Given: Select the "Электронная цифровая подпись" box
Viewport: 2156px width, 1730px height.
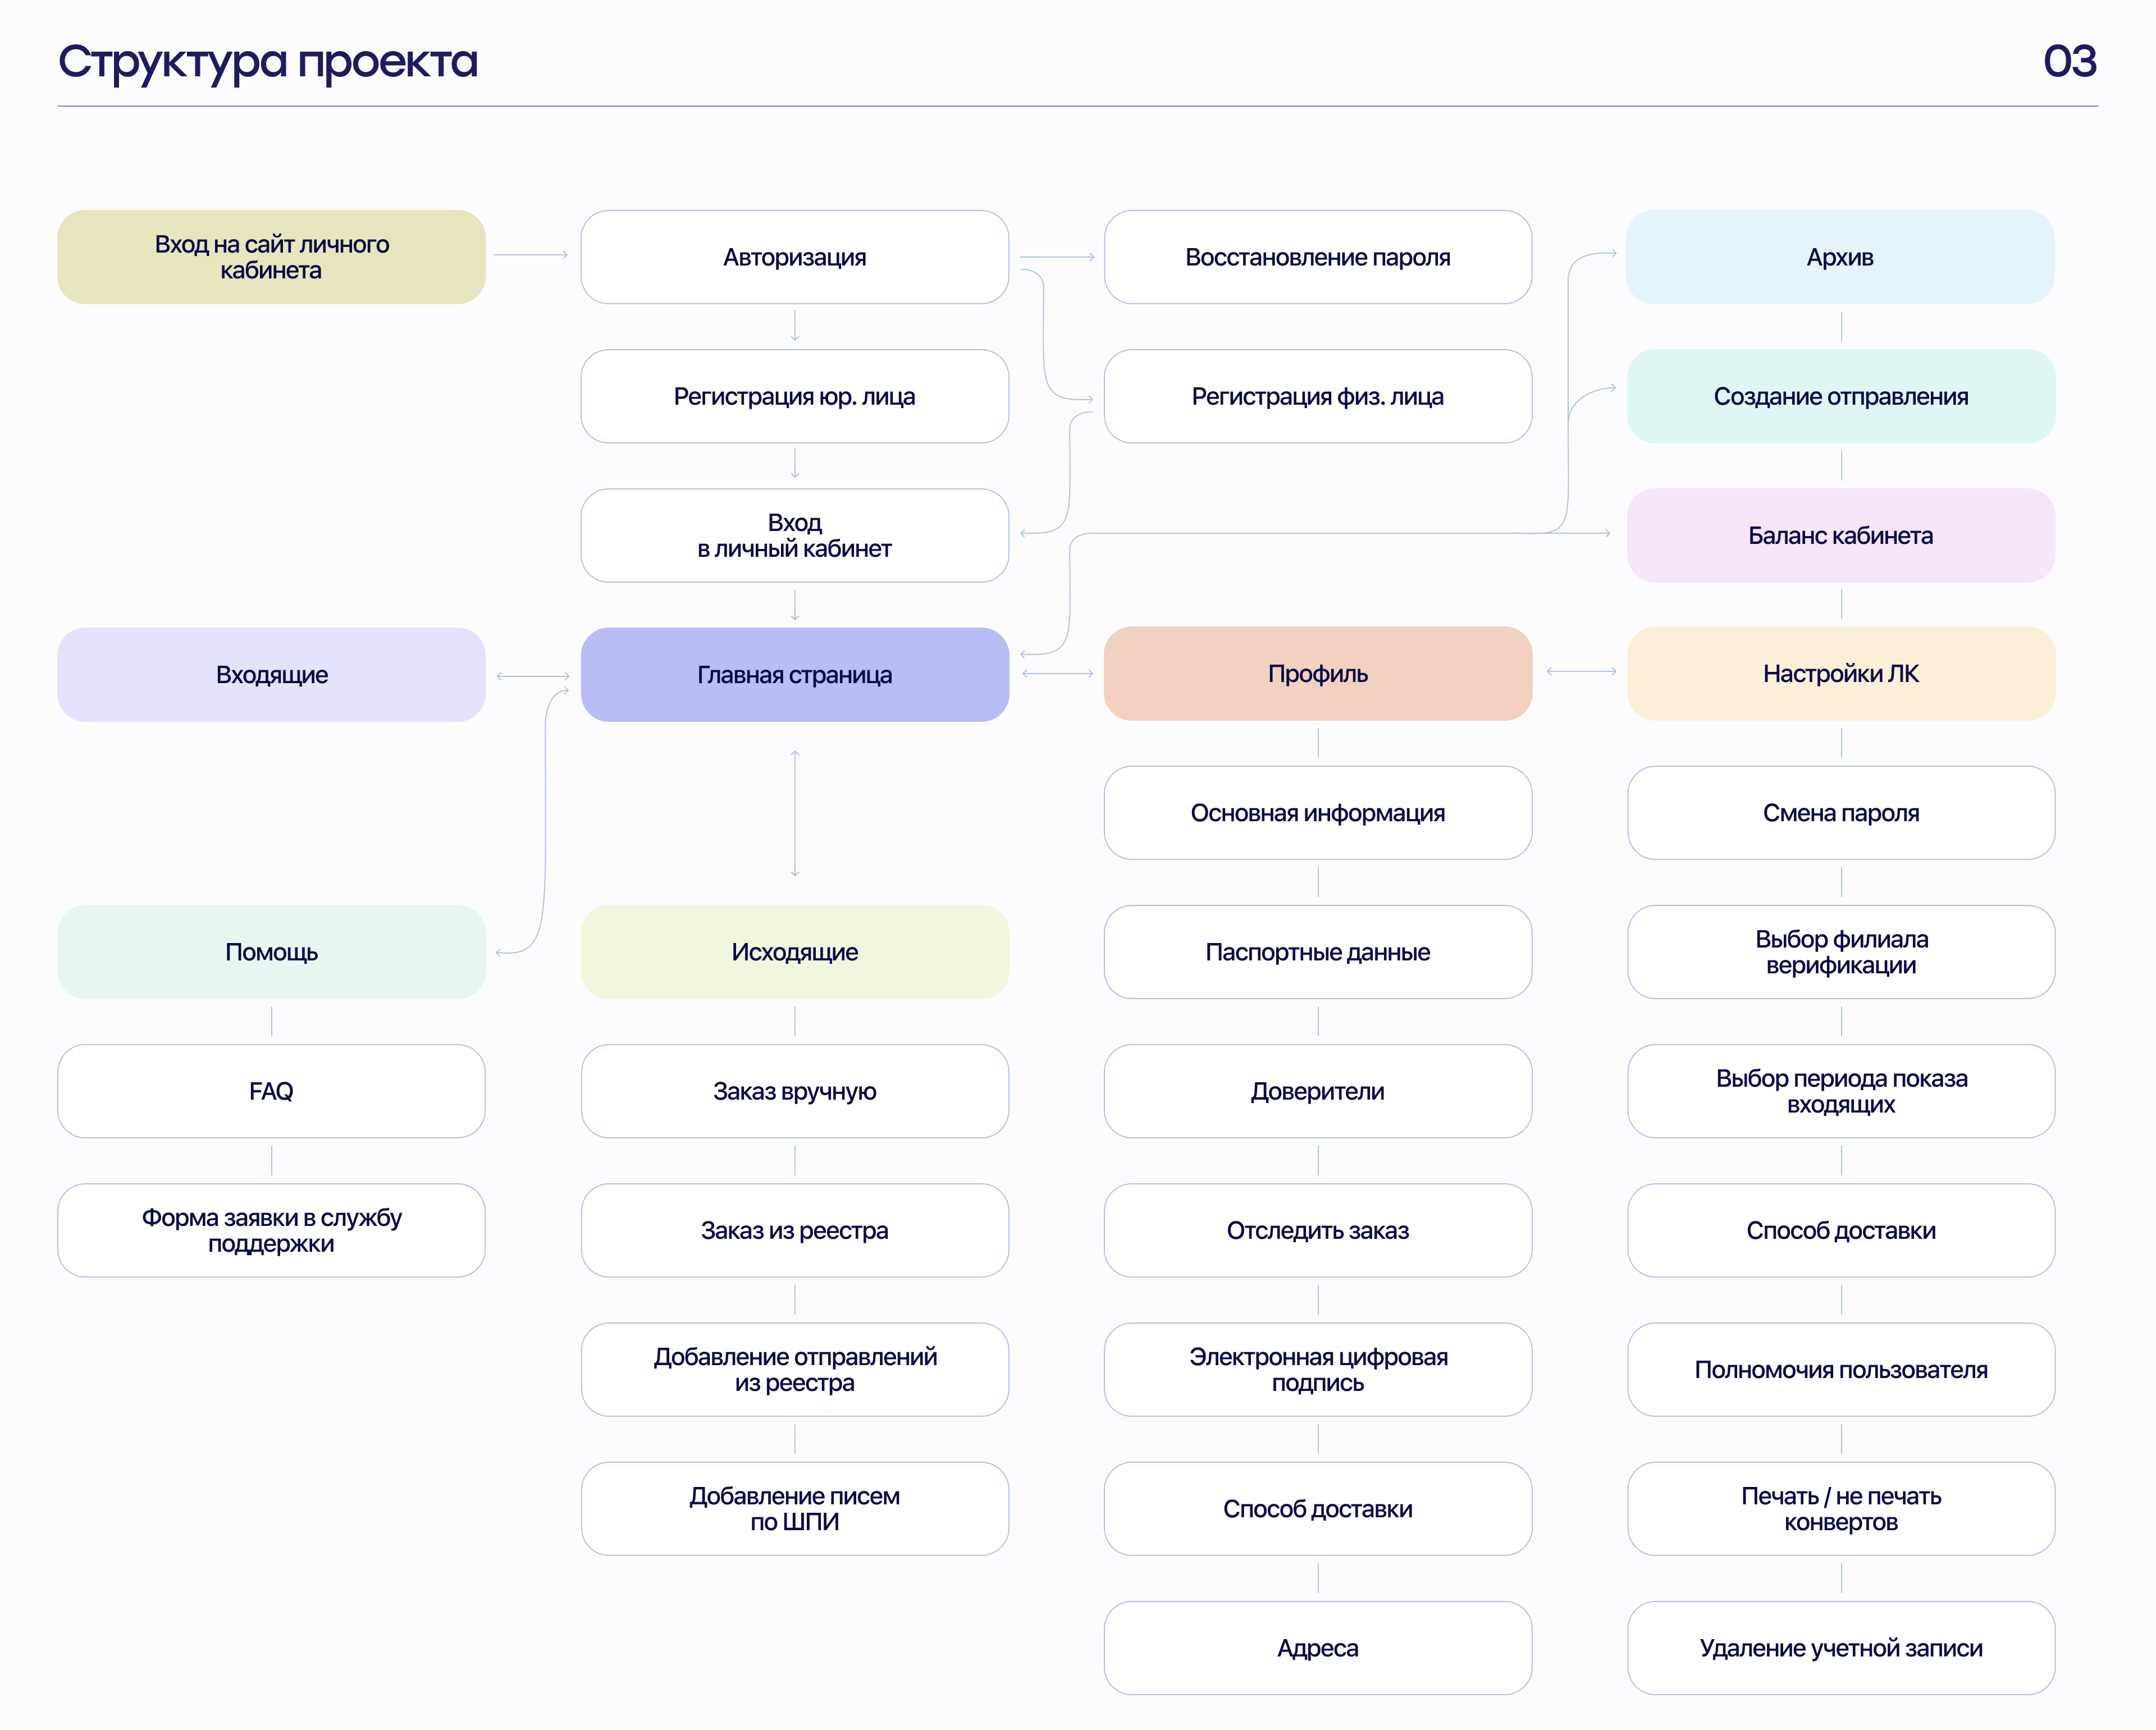Looking at the screenshot, I should tap(1317, 1370).
